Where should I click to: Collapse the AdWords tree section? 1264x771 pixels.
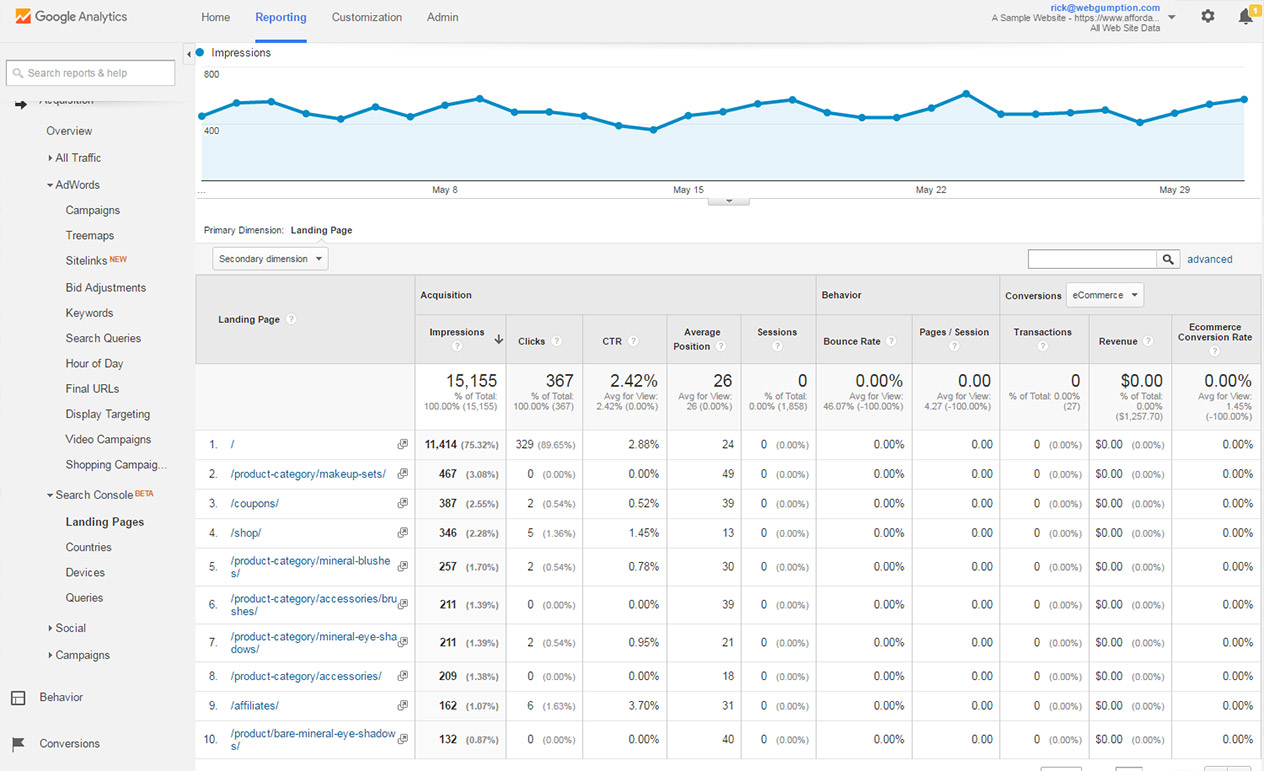[50, 185]
